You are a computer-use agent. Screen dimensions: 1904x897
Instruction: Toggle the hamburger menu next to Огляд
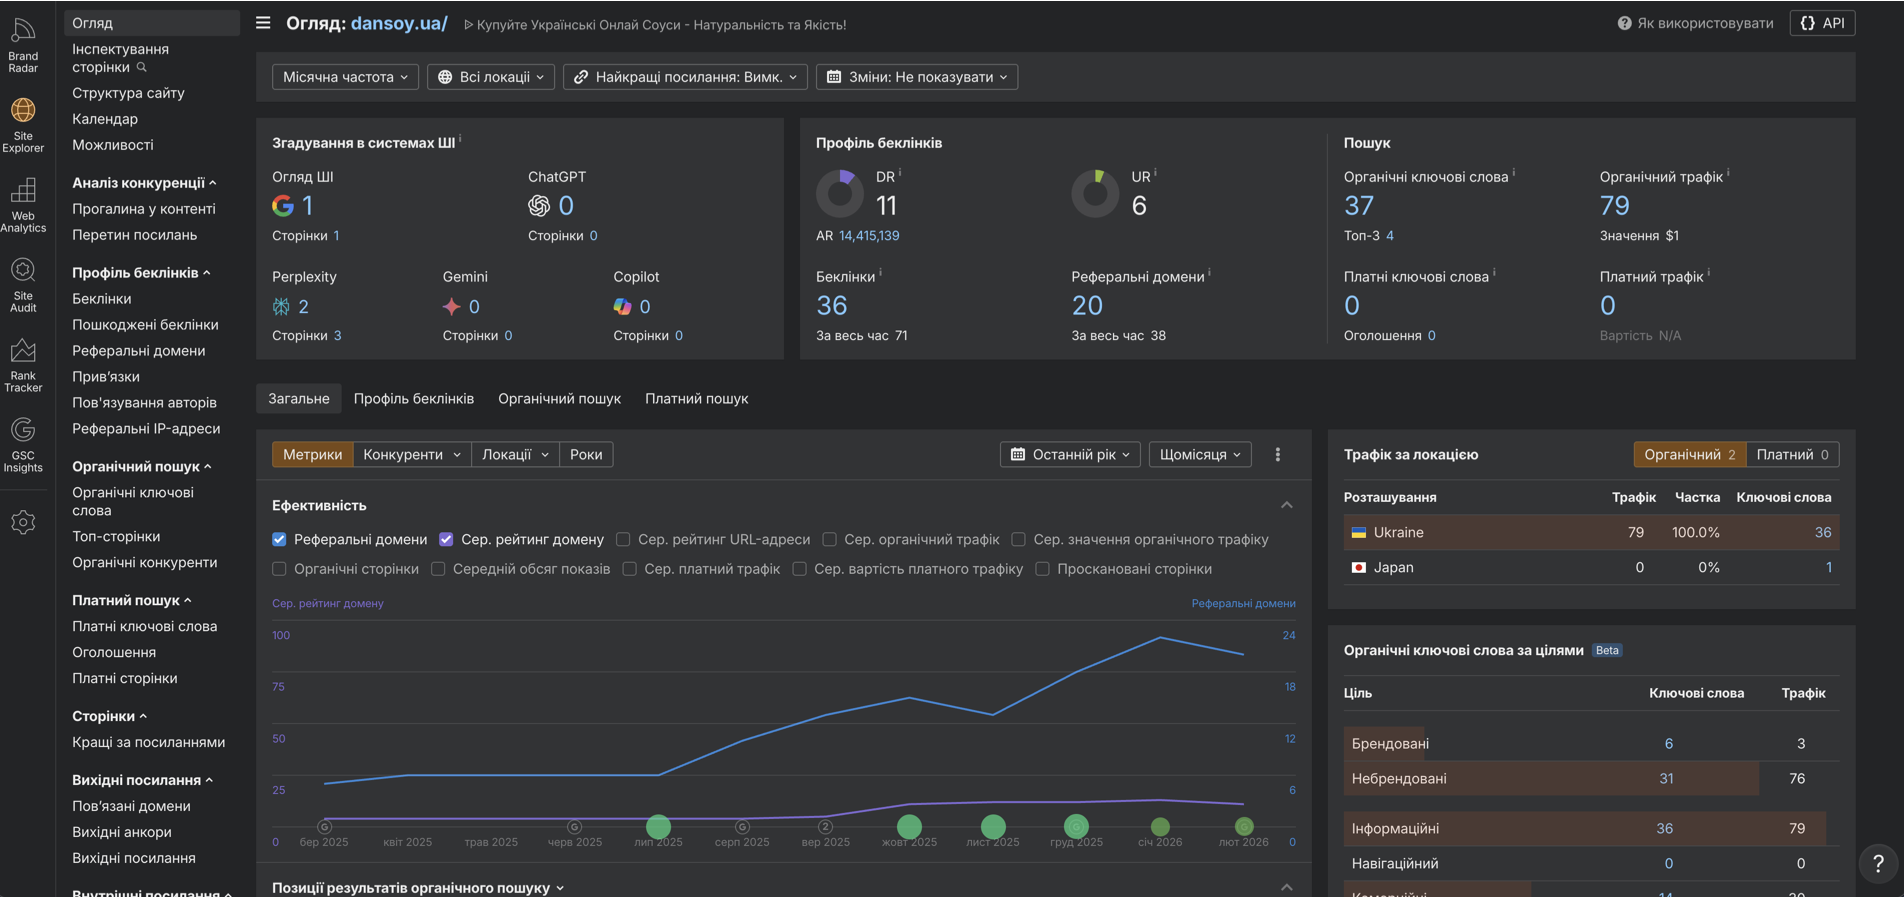click(263, 23)
